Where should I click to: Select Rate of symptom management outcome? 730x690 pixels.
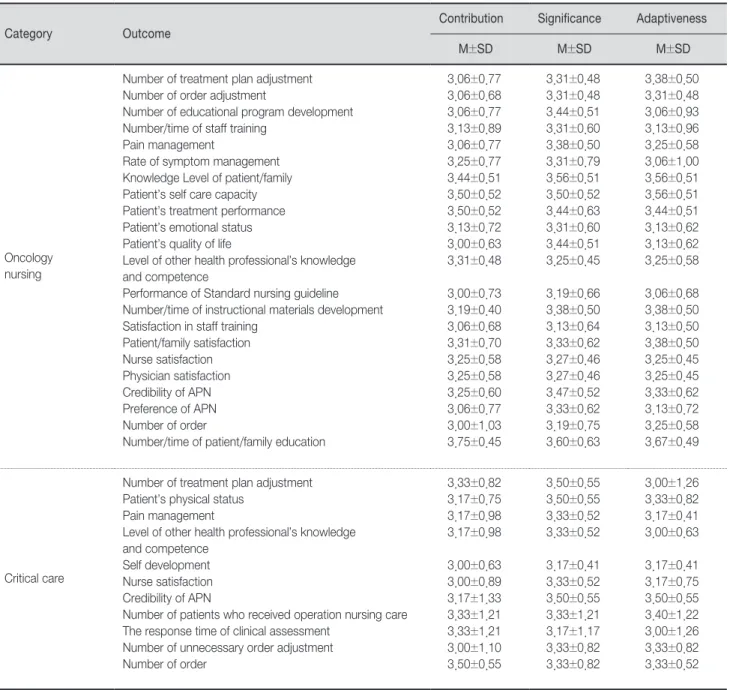pos(201,162)
